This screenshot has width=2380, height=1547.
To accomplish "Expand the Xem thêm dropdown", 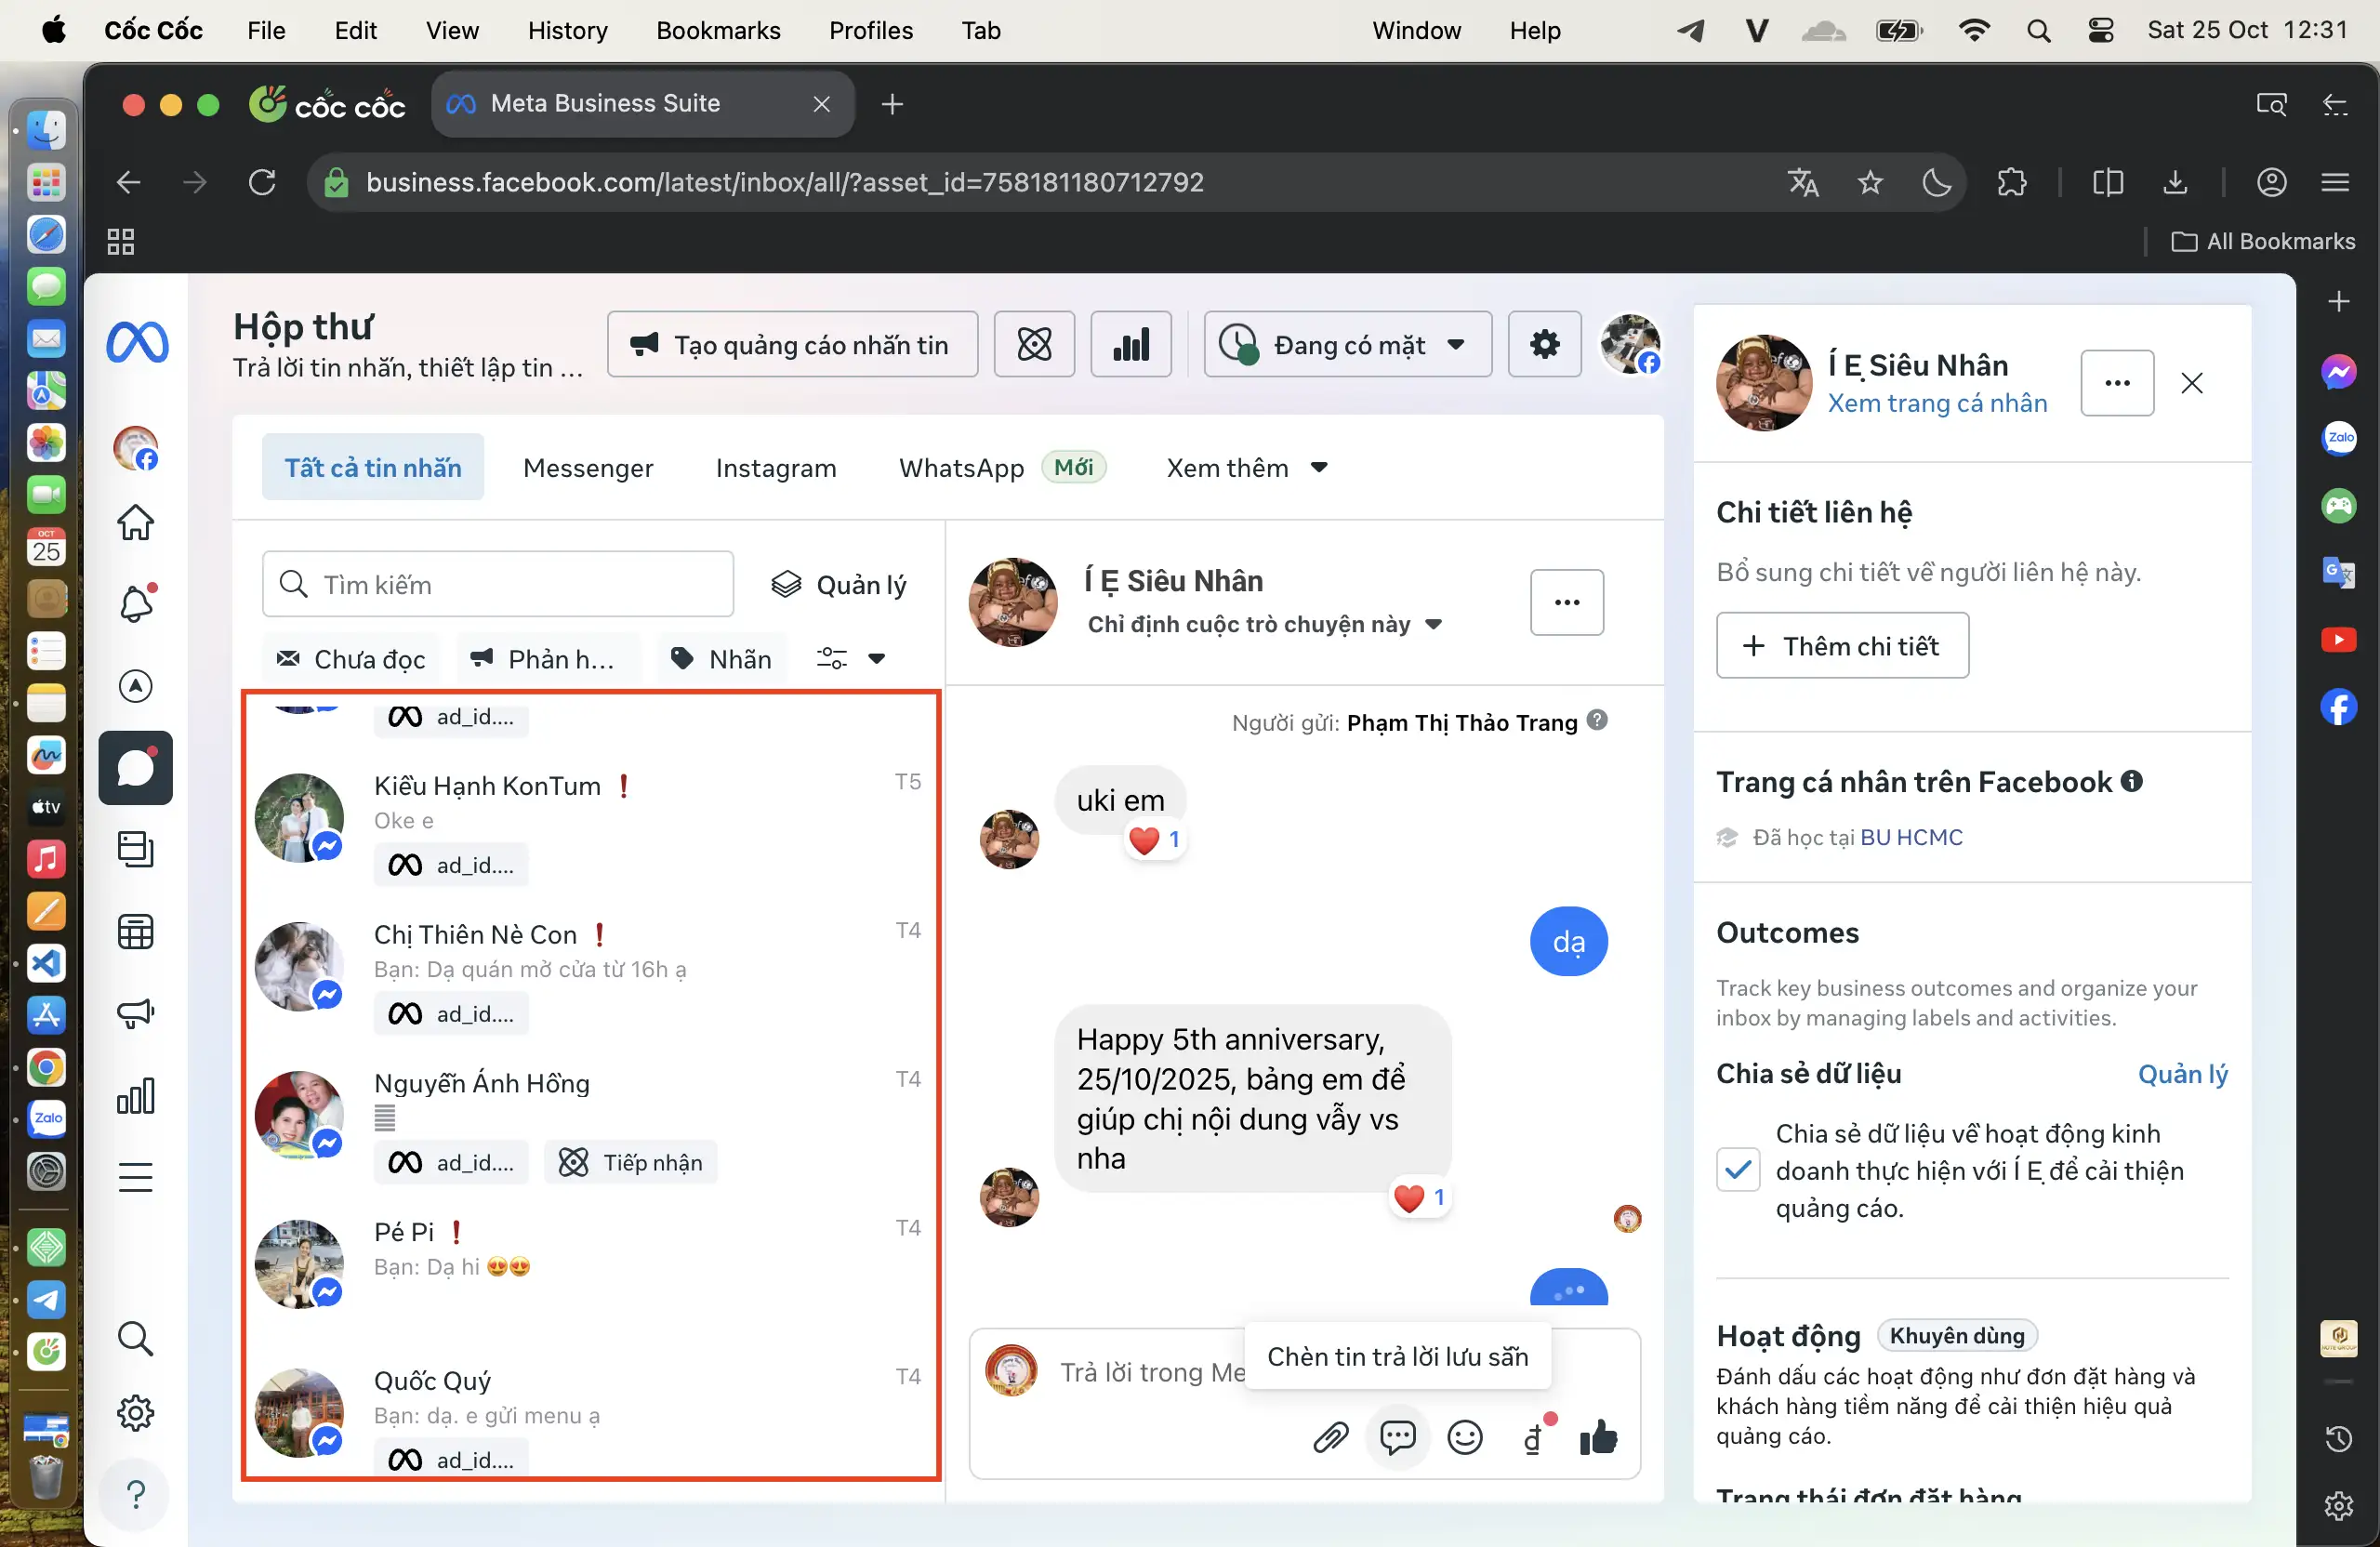I will pyautogui.click(x=1246, y=468).
